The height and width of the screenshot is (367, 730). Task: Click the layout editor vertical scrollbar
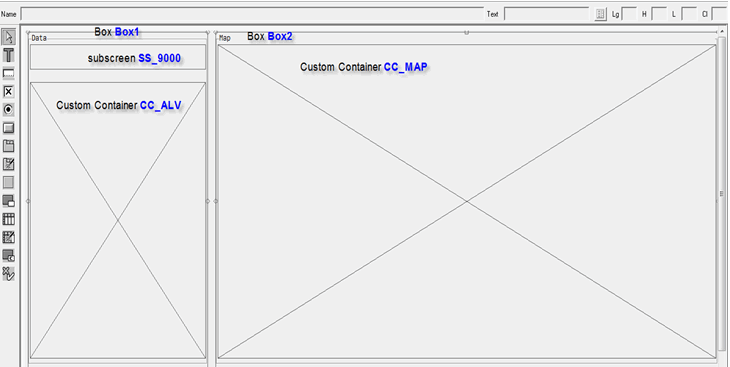point(722,193)
